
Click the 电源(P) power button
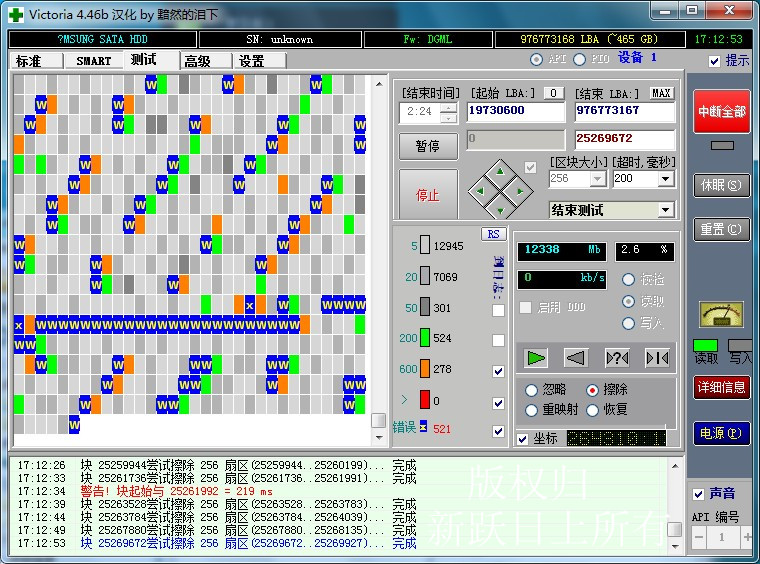721,433
